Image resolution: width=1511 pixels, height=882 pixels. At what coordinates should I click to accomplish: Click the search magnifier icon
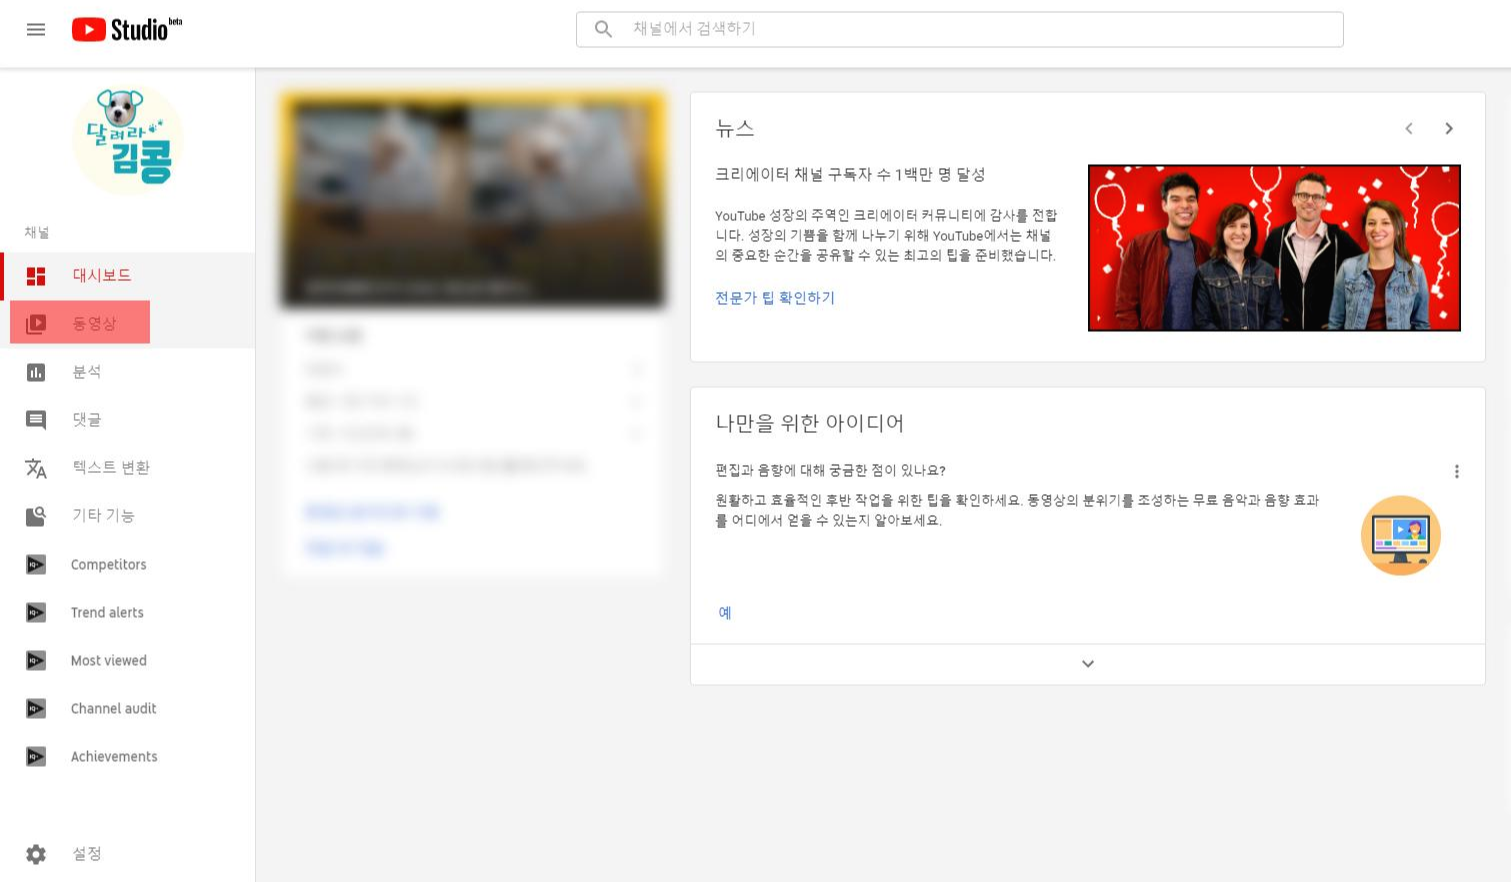point(603,29)
